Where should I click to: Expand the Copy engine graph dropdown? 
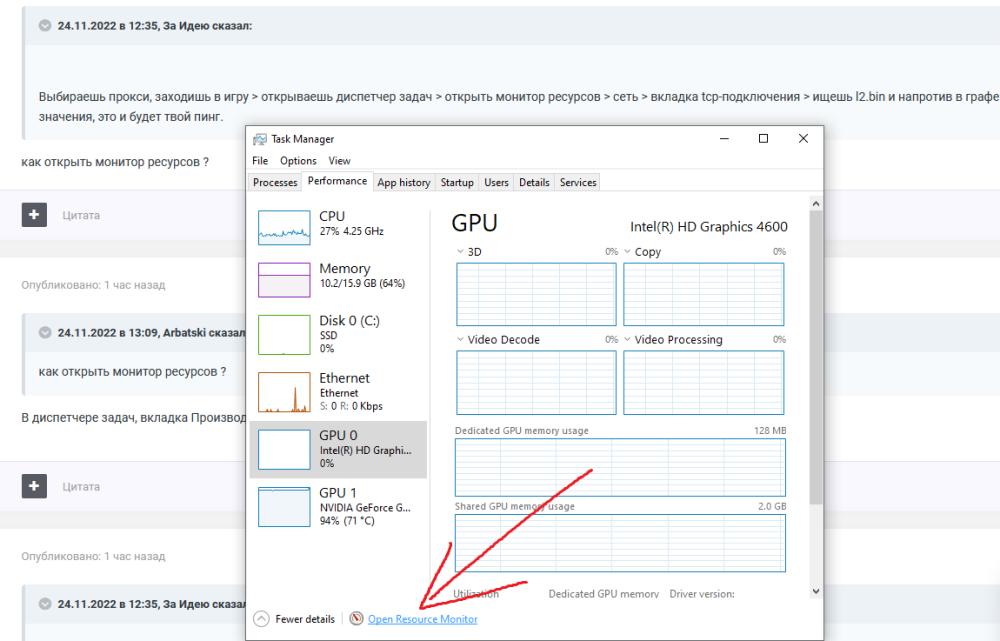[x=627, y=252]
